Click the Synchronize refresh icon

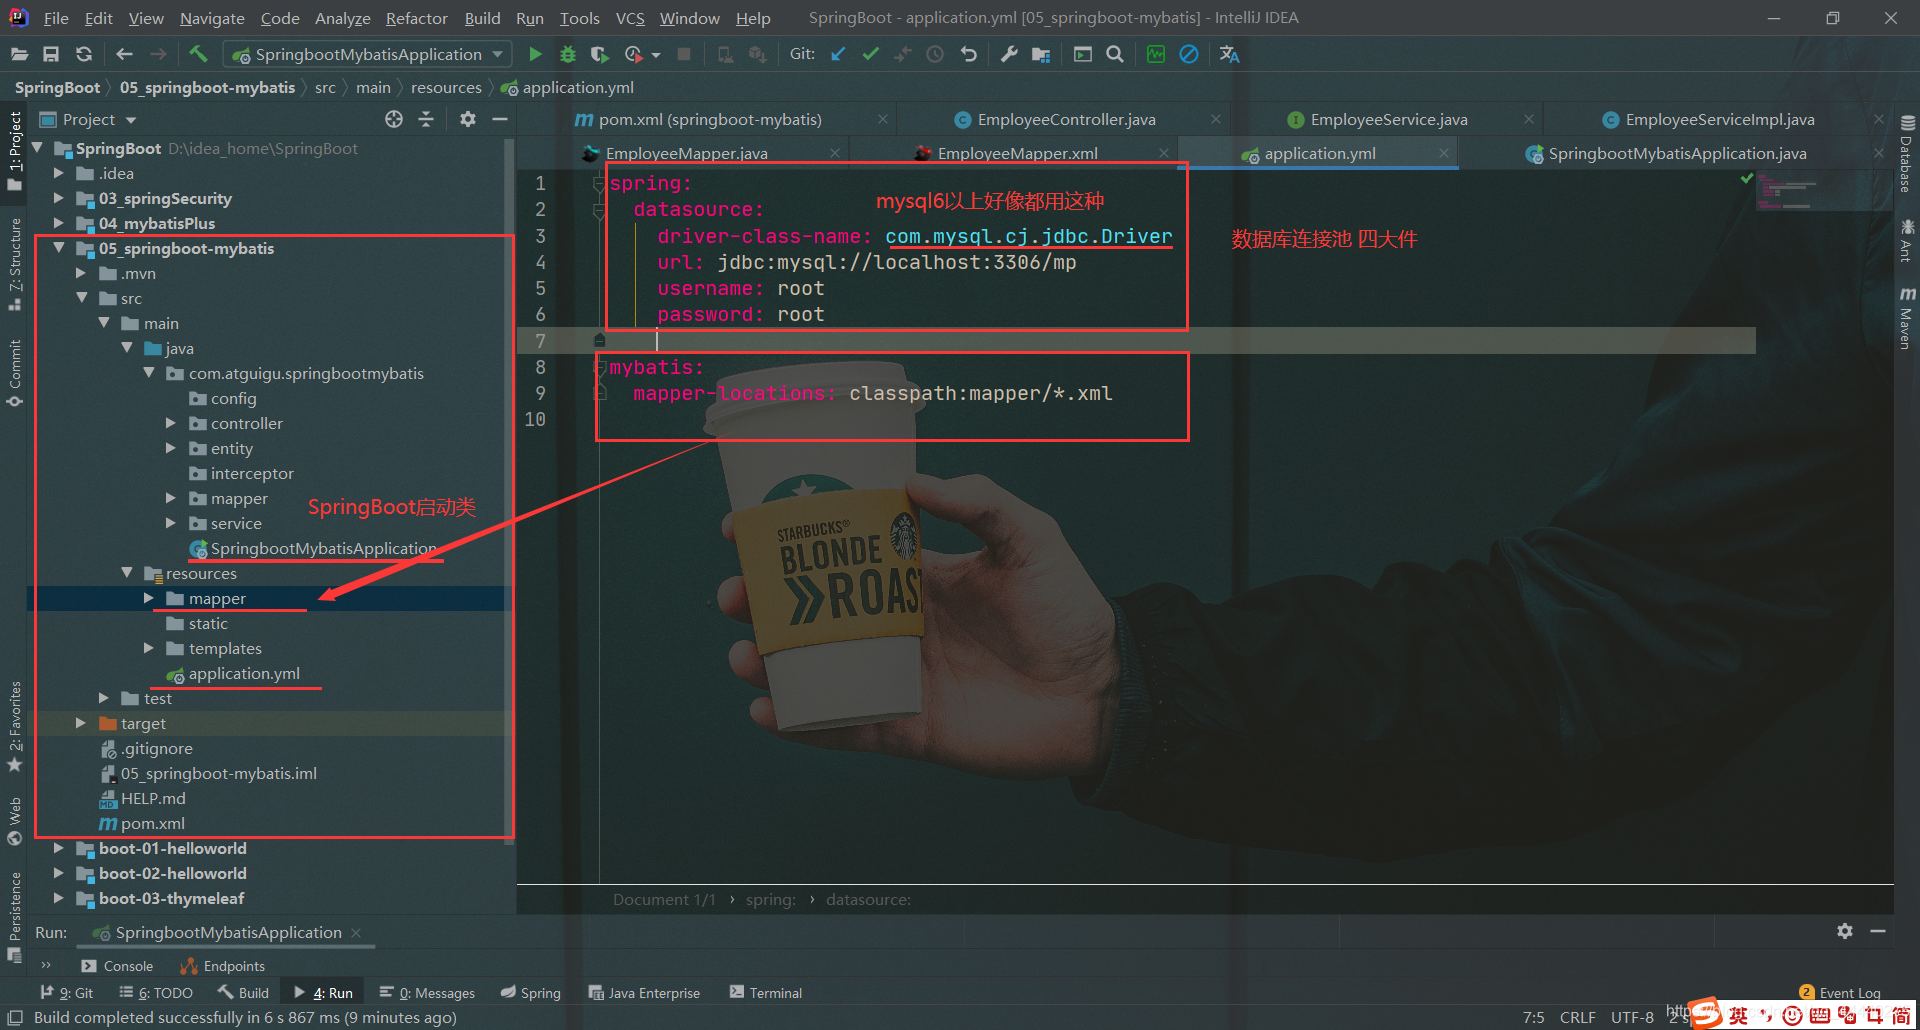pos(84,54)
